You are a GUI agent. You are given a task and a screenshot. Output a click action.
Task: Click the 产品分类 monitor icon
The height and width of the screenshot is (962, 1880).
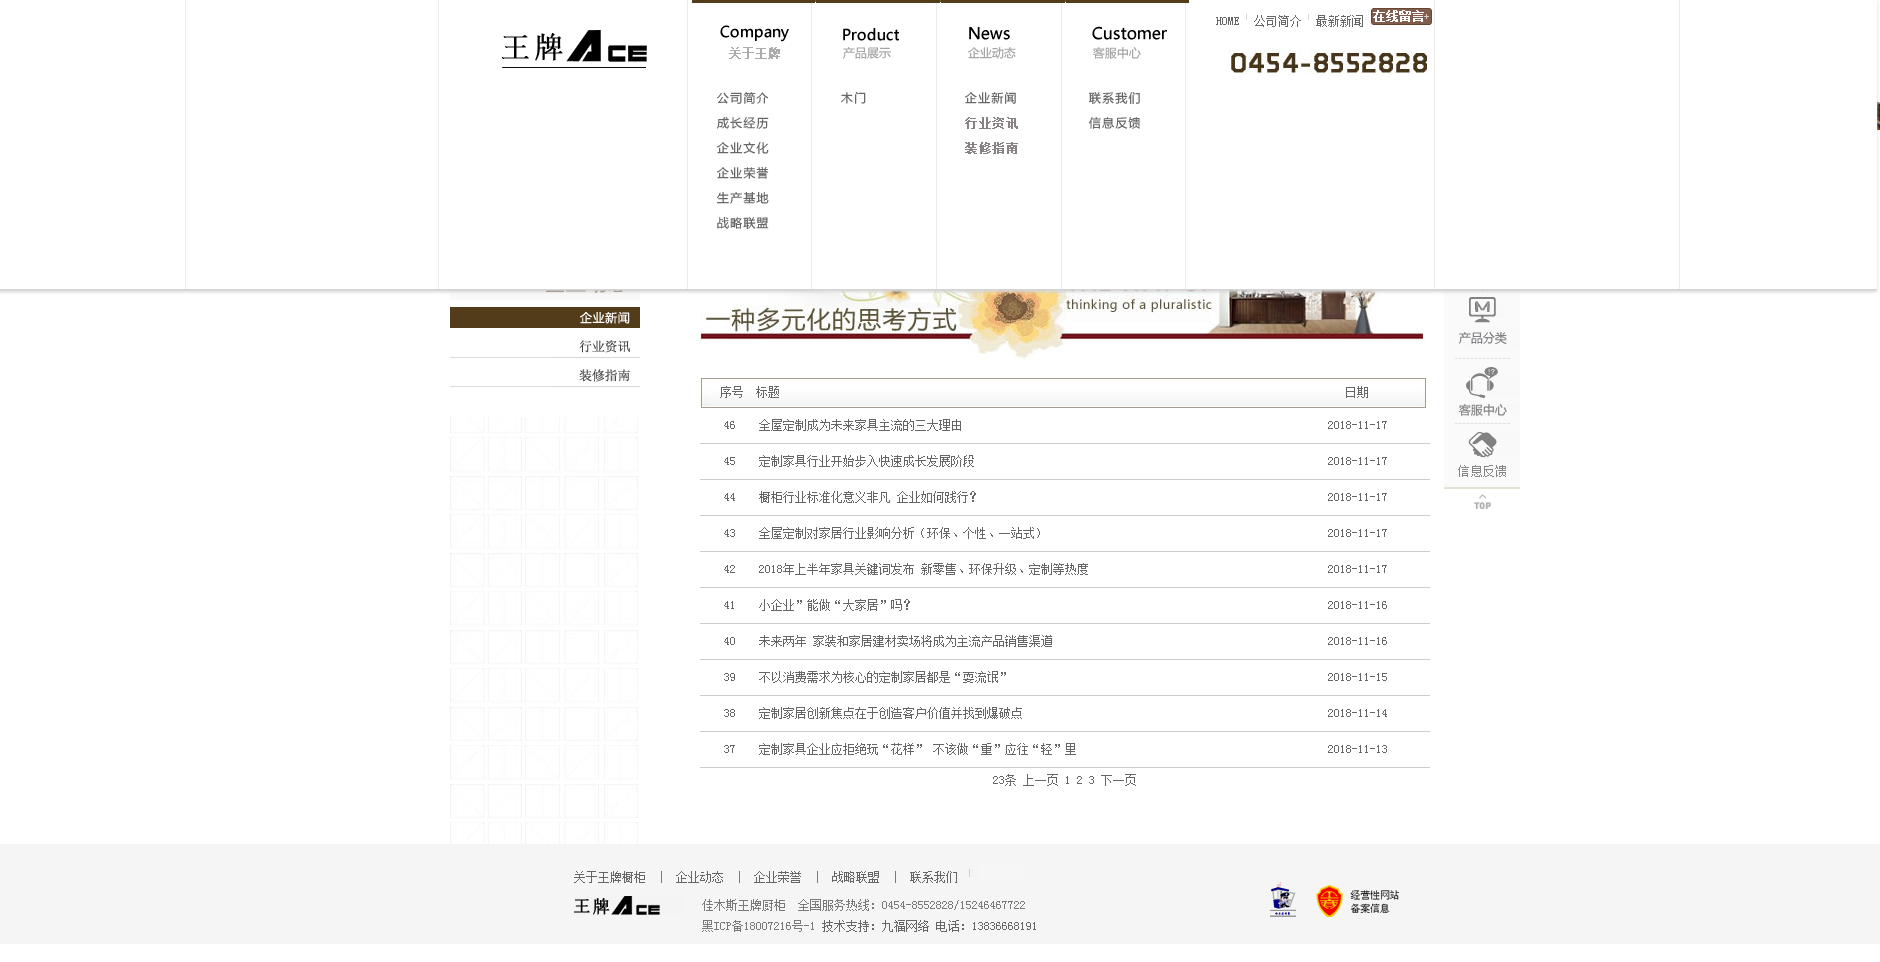click(1481, 309)
